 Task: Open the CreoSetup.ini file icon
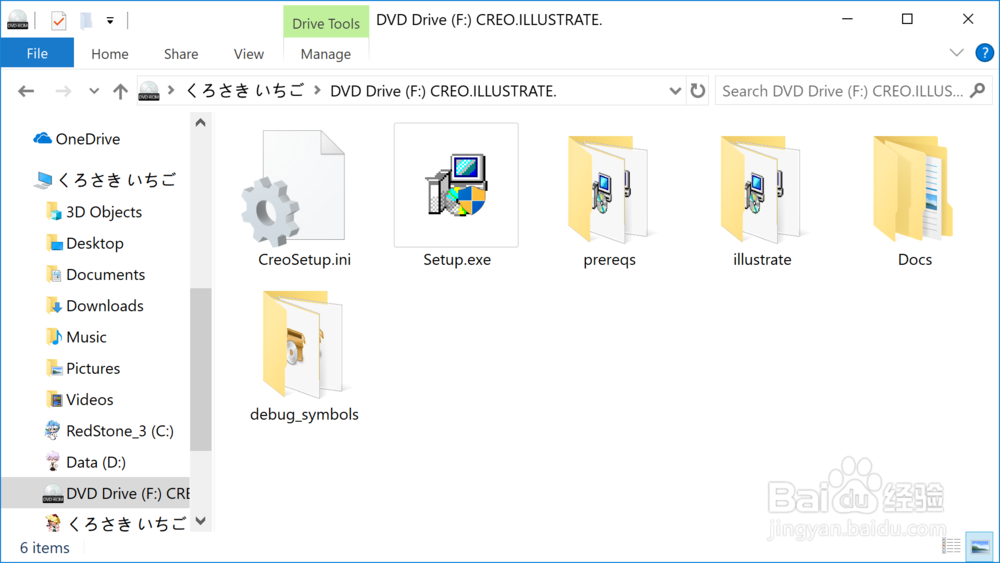point(294,189)
